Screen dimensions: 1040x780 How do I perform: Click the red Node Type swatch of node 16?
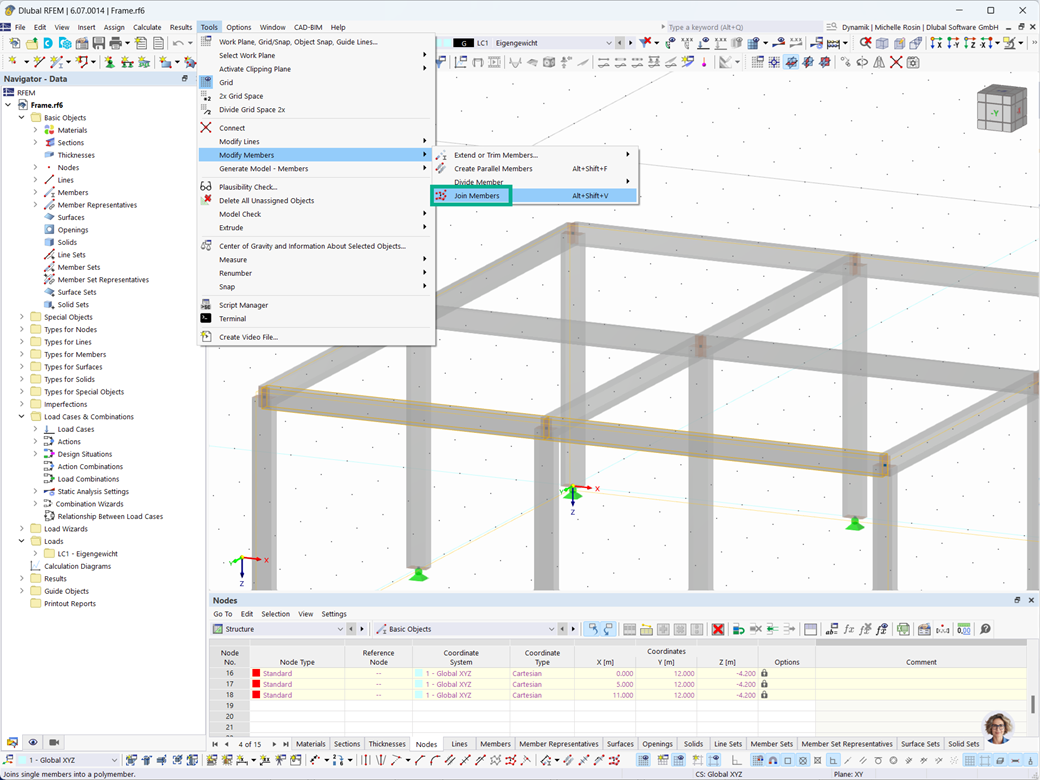pos(256,673)
